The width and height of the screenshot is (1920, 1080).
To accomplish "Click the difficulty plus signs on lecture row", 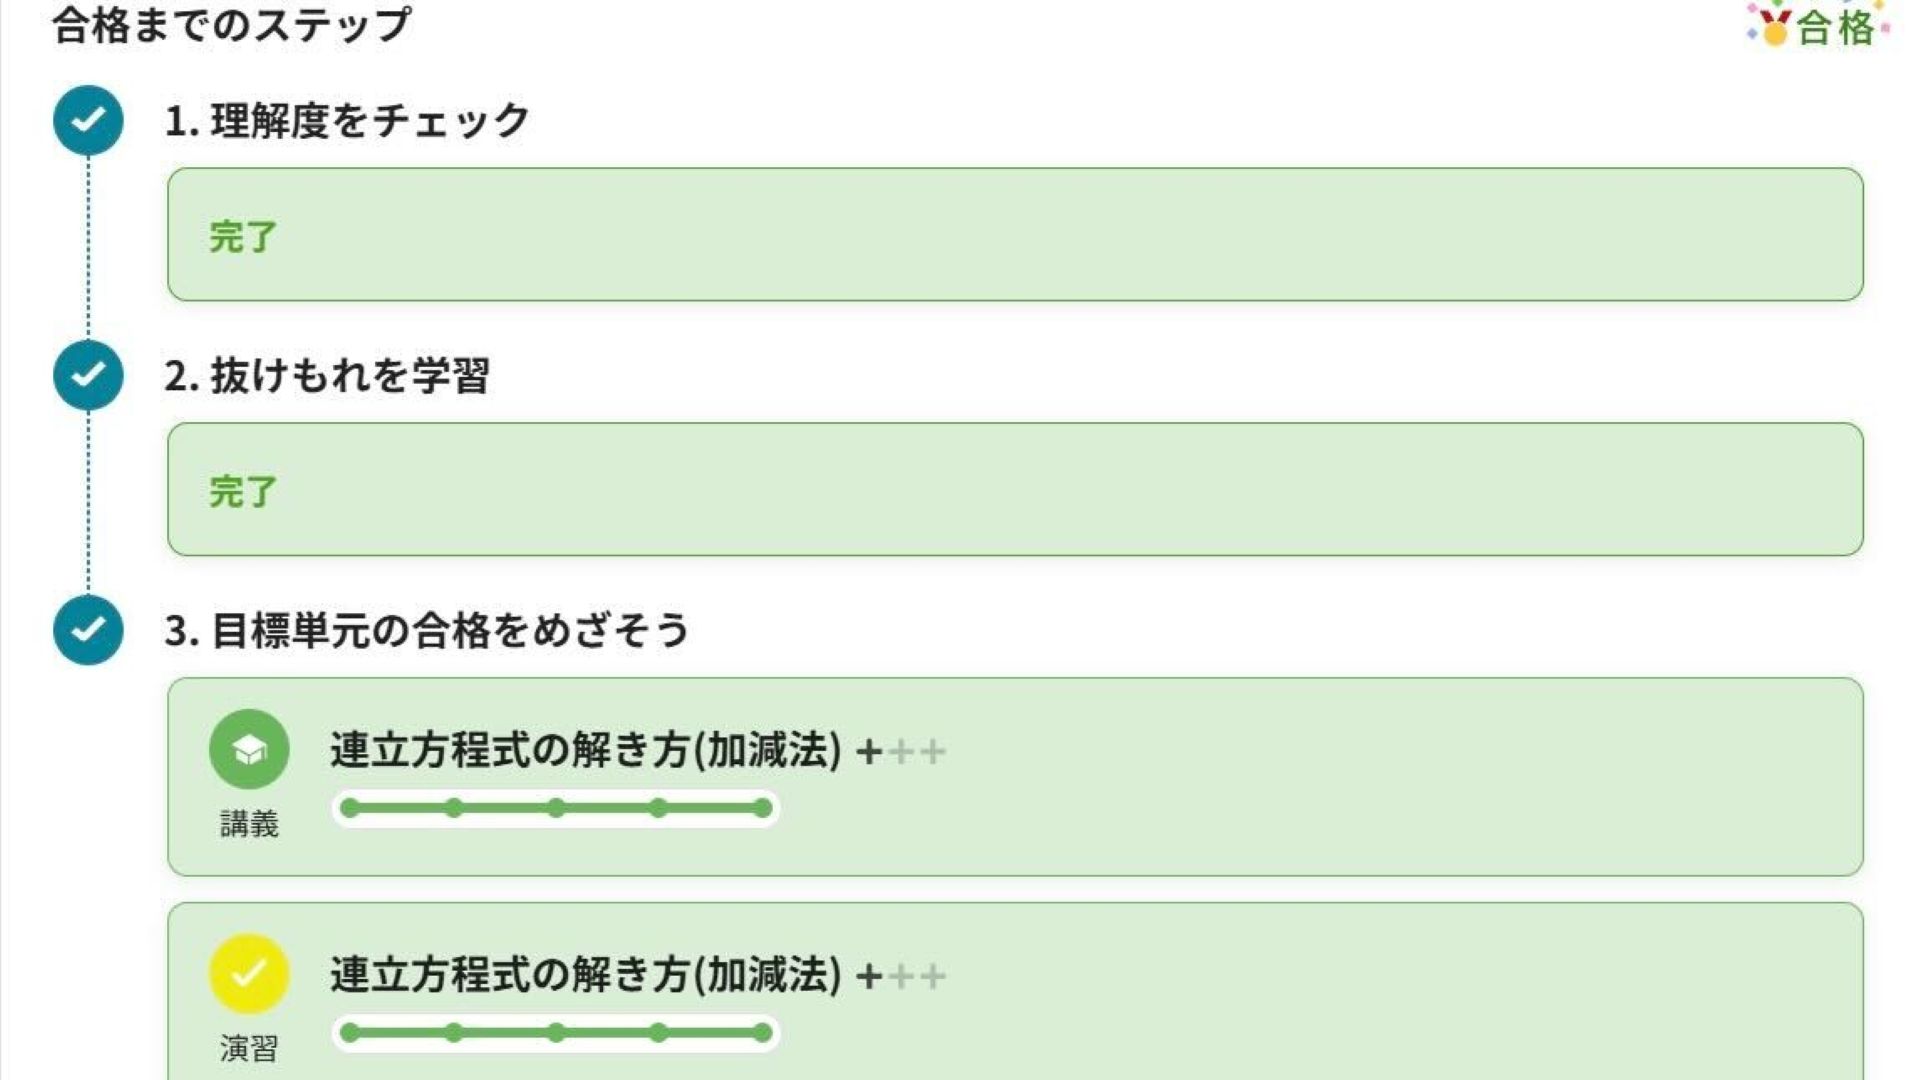I will (x=900, y=751).
